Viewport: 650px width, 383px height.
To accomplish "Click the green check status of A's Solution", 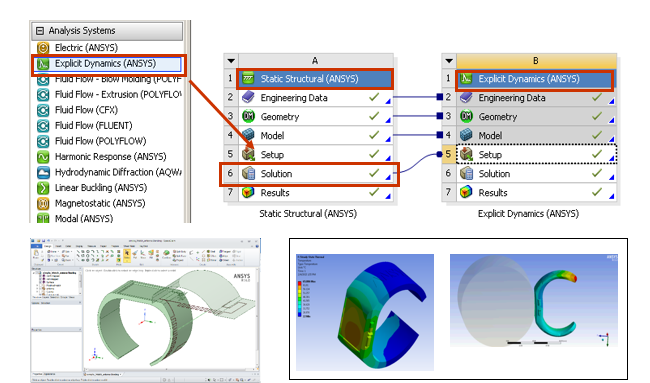I will click(x=374, y=173).
